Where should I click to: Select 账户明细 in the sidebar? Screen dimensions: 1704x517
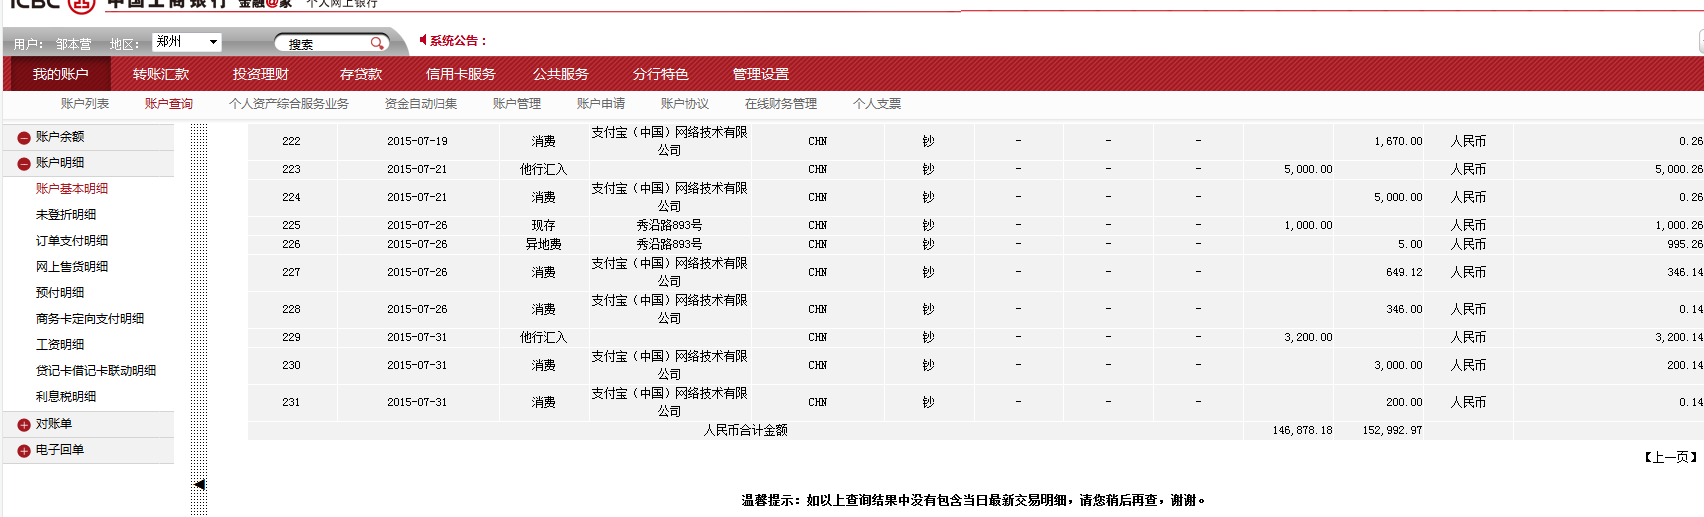60,163
